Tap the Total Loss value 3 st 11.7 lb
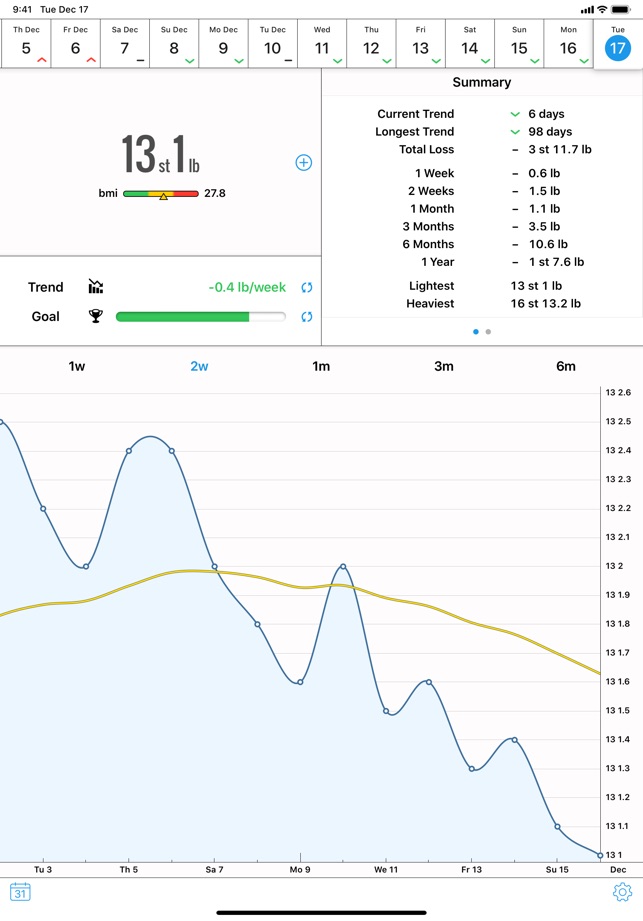 [x=560, y=149]
